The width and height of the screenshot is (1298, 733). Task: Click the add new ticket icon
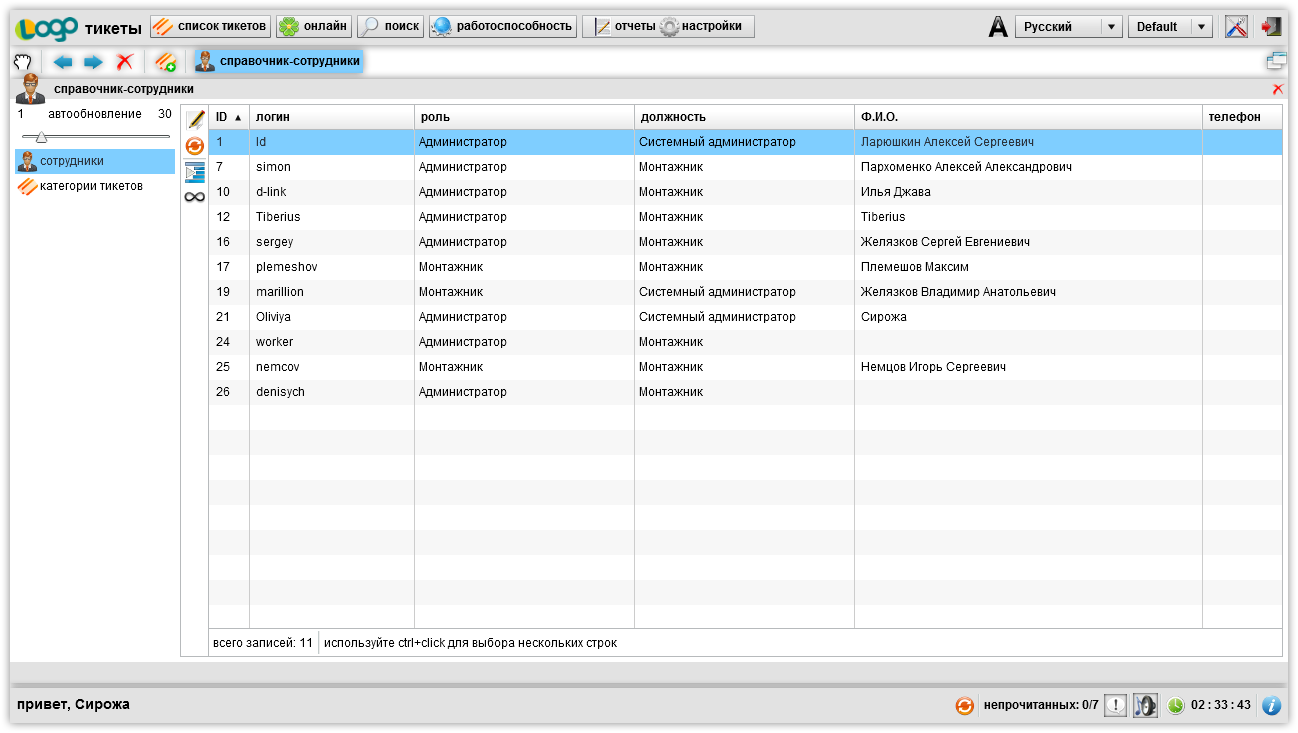pyautogui.click(x=166, y=62)
